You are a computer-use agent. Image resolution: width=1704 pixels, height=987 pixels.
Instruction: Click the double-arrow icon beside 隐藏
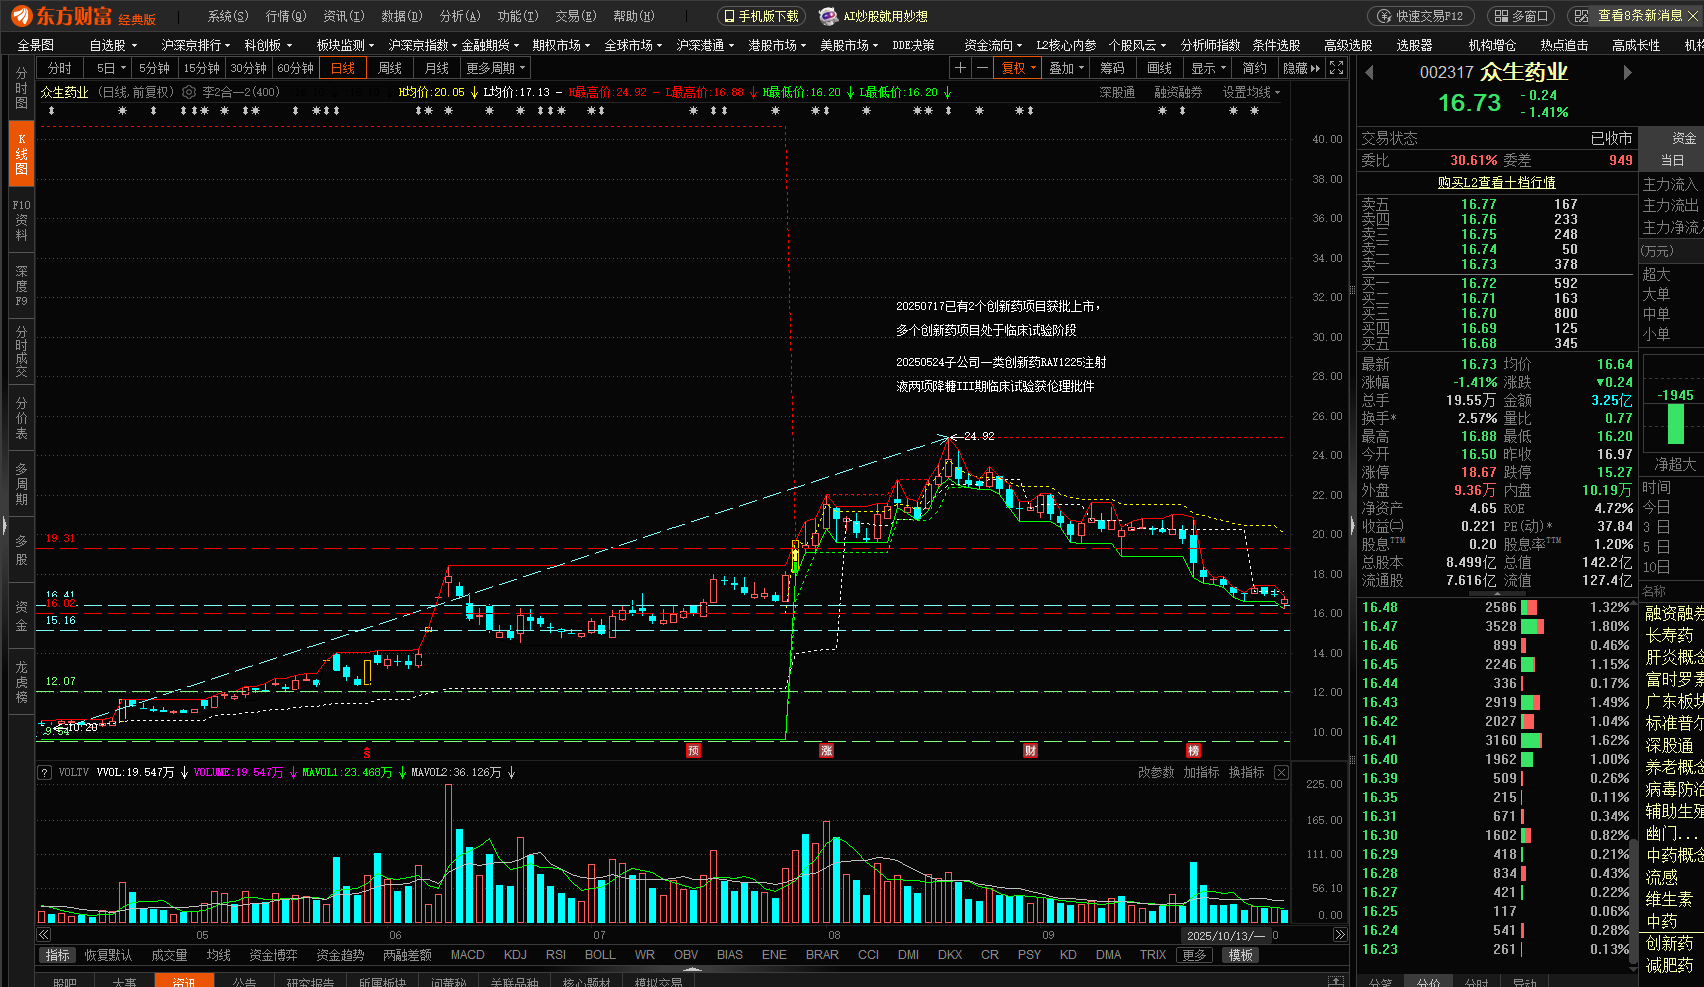click(1315, 68)
